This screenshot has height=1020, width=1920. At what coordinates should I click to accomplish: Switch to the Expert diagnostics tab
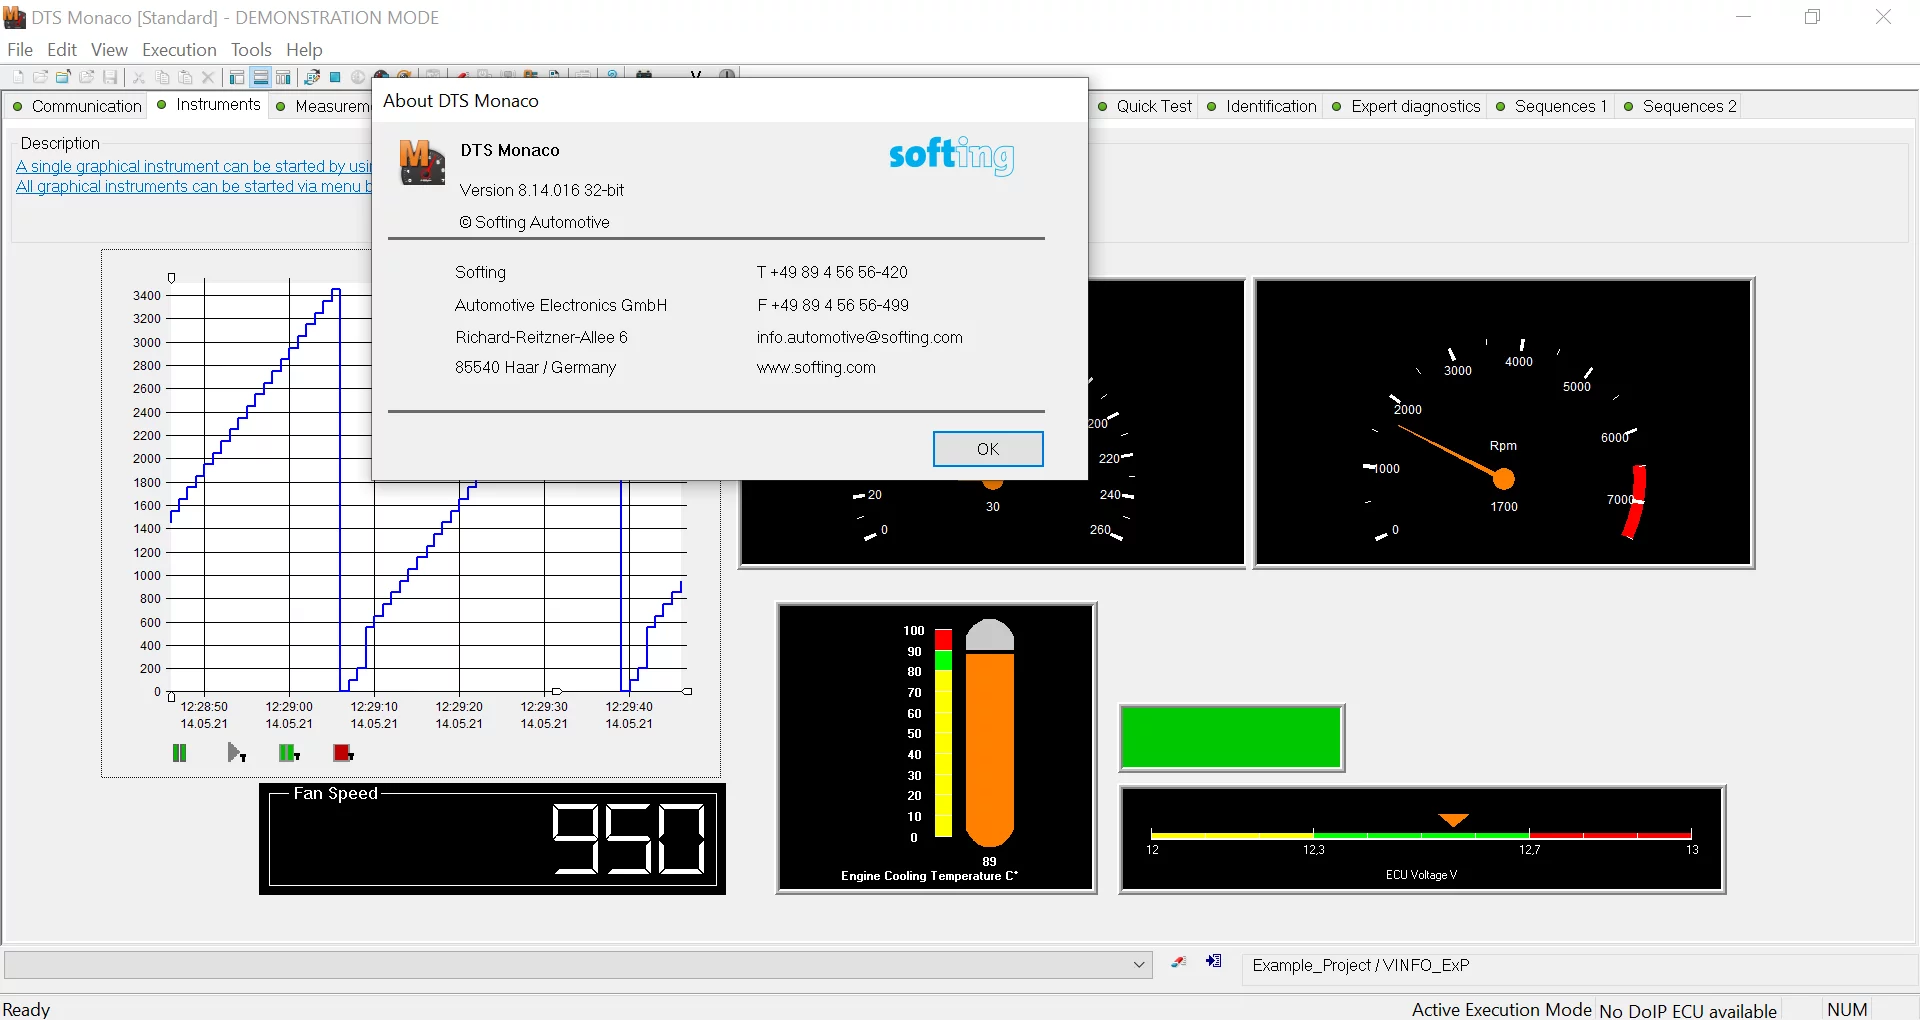pos(1414,106)
